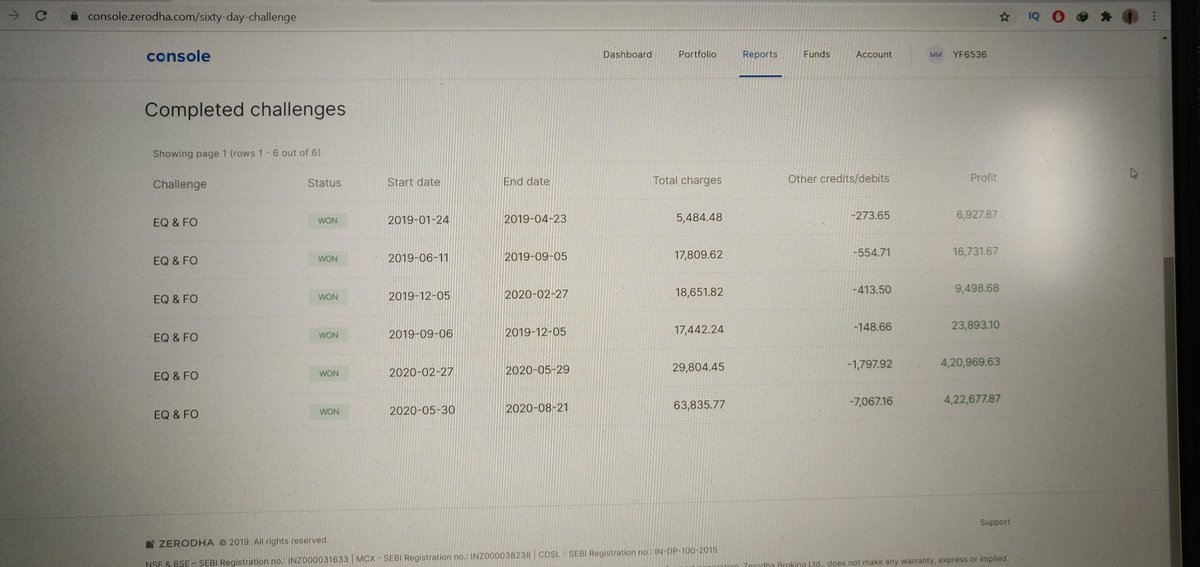Bookmark this page with the star icon
Viewport: 1200px width, 567px height.
[x=1004, y=17]
